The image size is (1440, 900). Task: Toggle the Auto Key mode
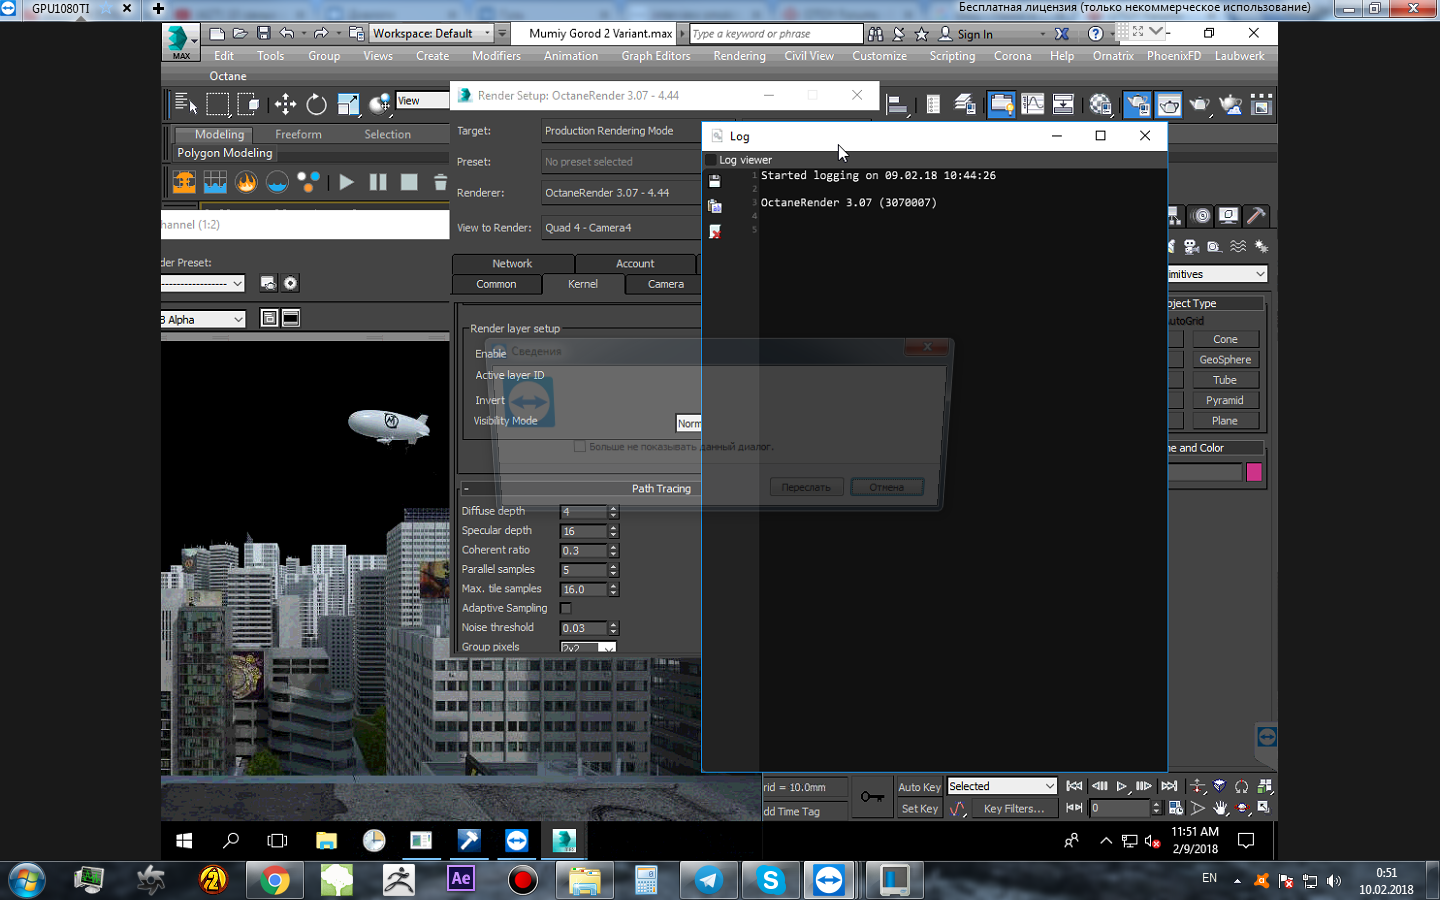click(919, 787)
